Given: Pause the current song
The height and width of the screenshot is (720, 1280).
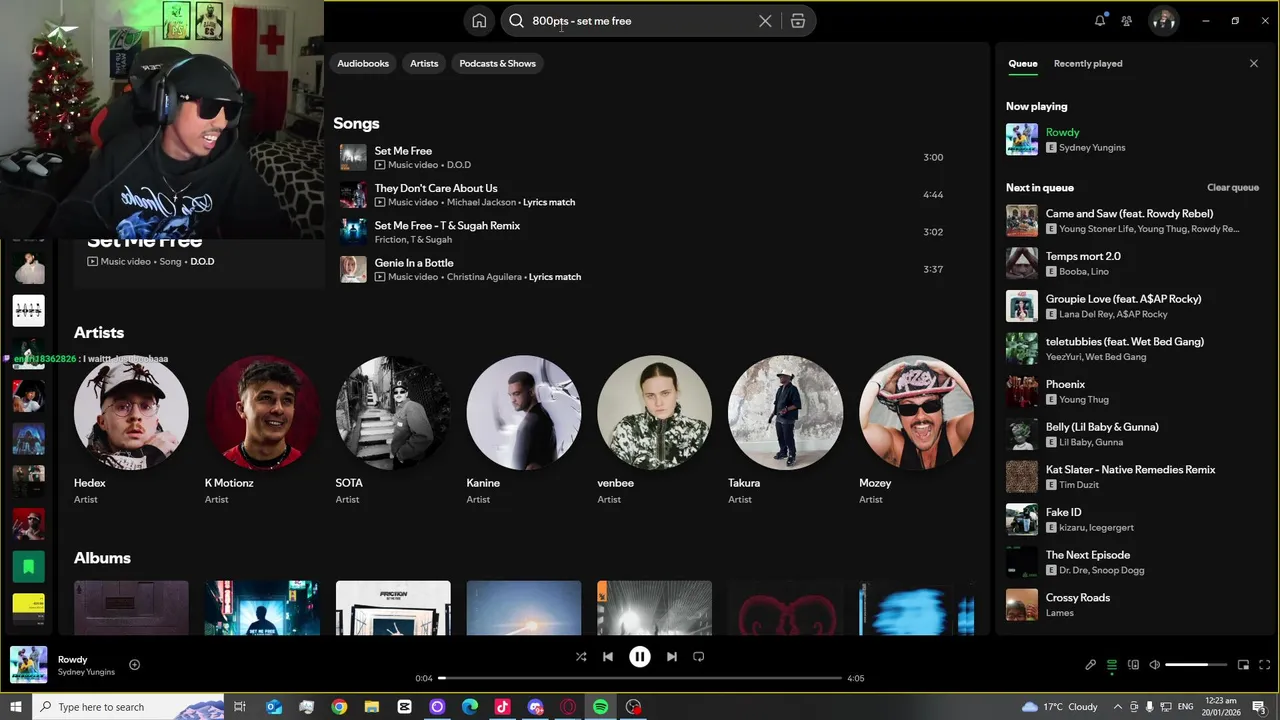Looking at the screenshot, I should pos(640,657).
